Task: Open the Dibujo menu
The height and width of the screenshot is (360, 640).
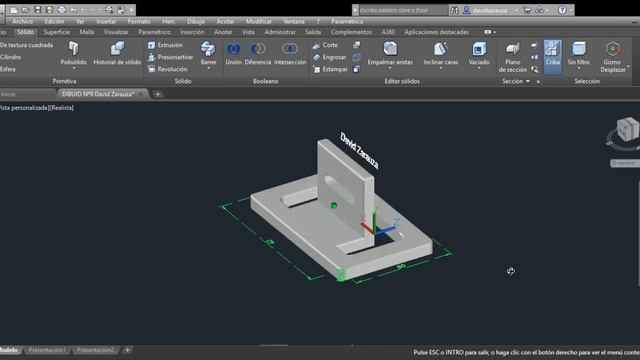Action: click(x=196, y=21)
